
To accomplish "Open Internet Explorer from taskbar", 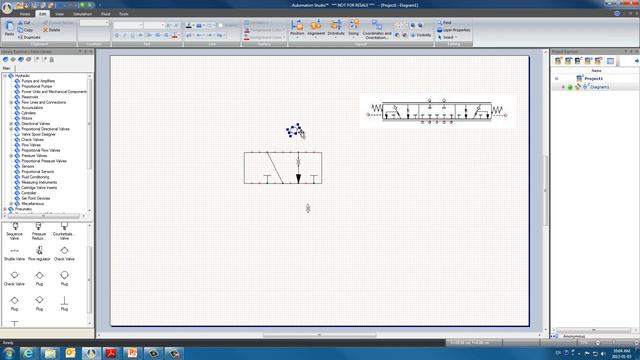I will (28, 353).
